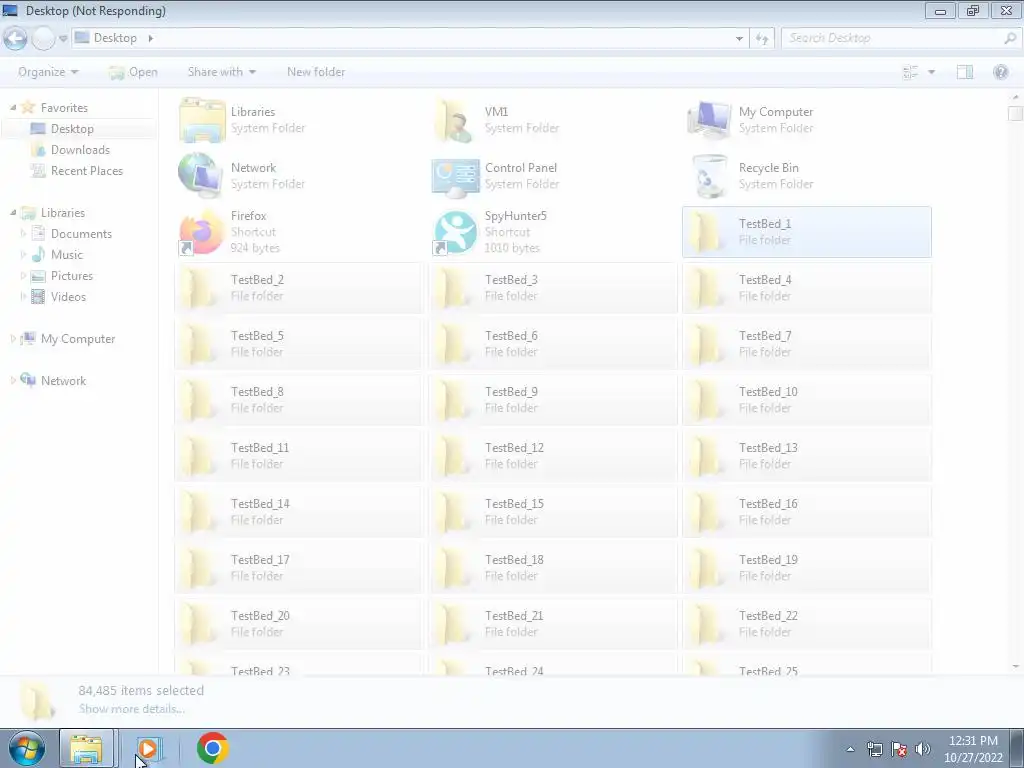Open the view options dropdown arrow
The width and height of the screenshot is (1024, 768).
point(932,72)
